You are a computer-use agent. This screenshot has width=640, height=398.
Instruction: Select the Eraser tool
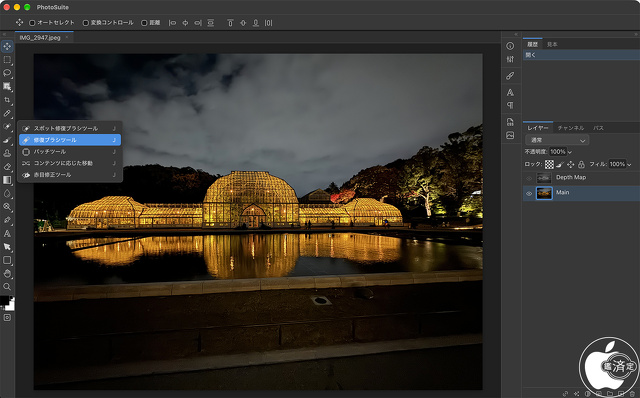7,167
